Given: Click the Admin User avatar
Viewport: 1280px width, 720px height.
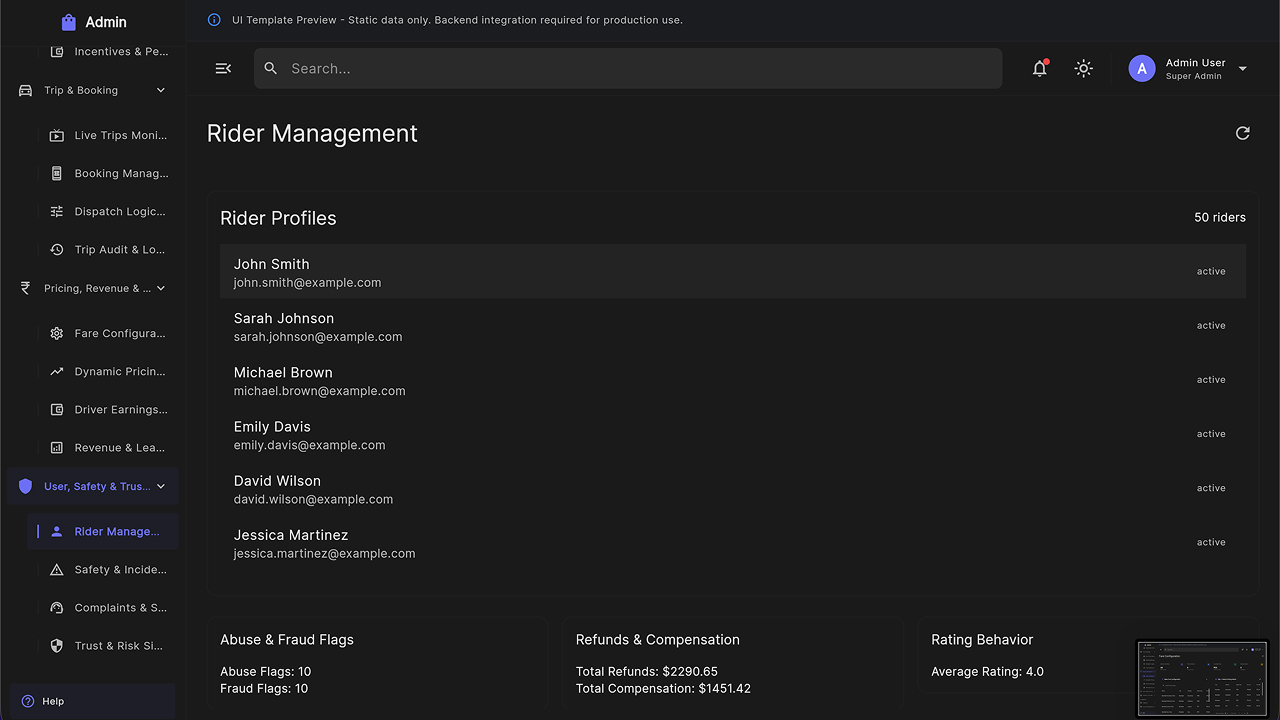Looking at the screenshot, I should pos(1142,68).
